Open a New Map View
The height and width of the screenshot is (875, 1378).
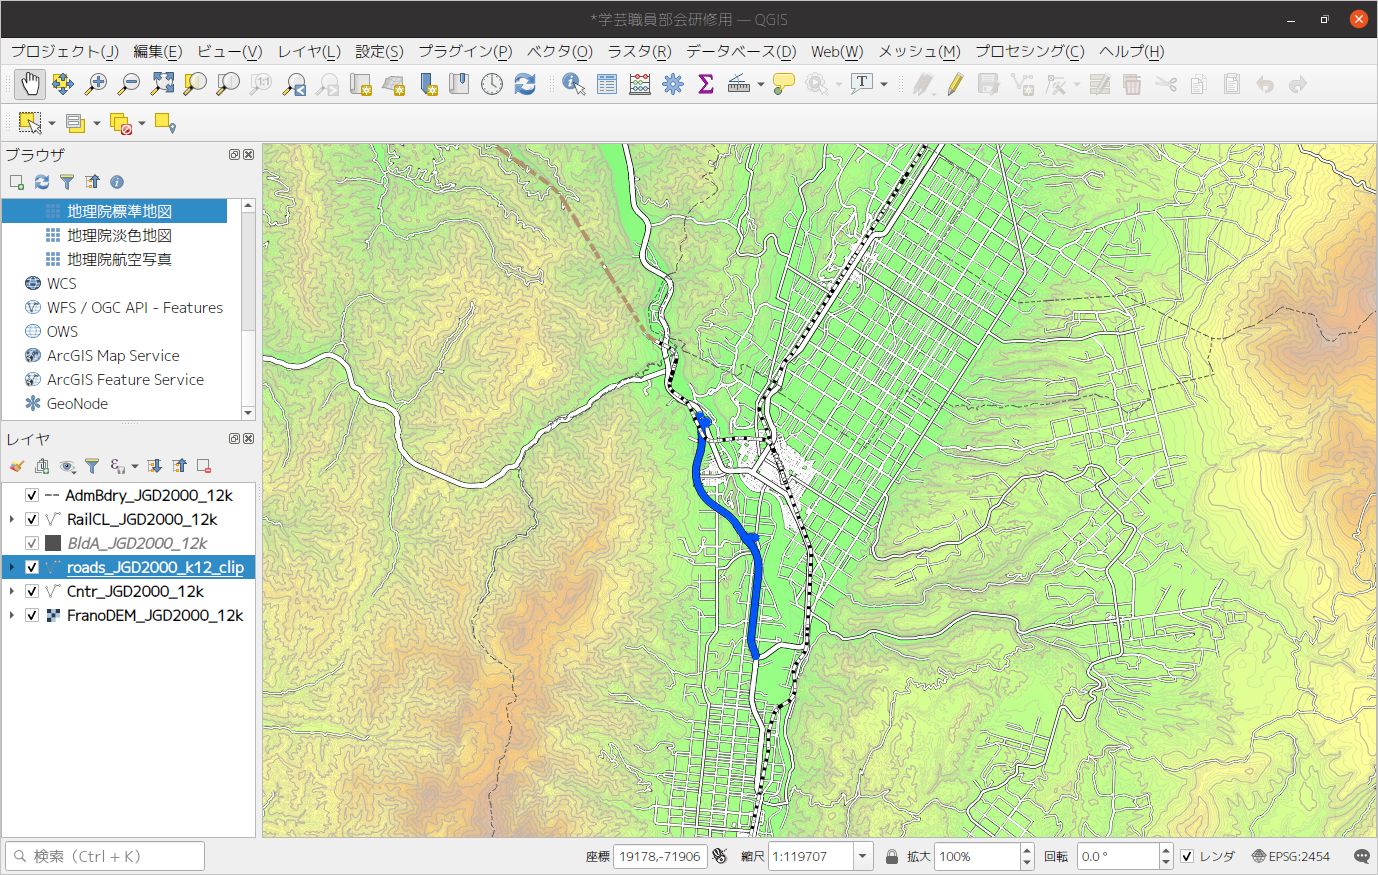coord(360,85)
